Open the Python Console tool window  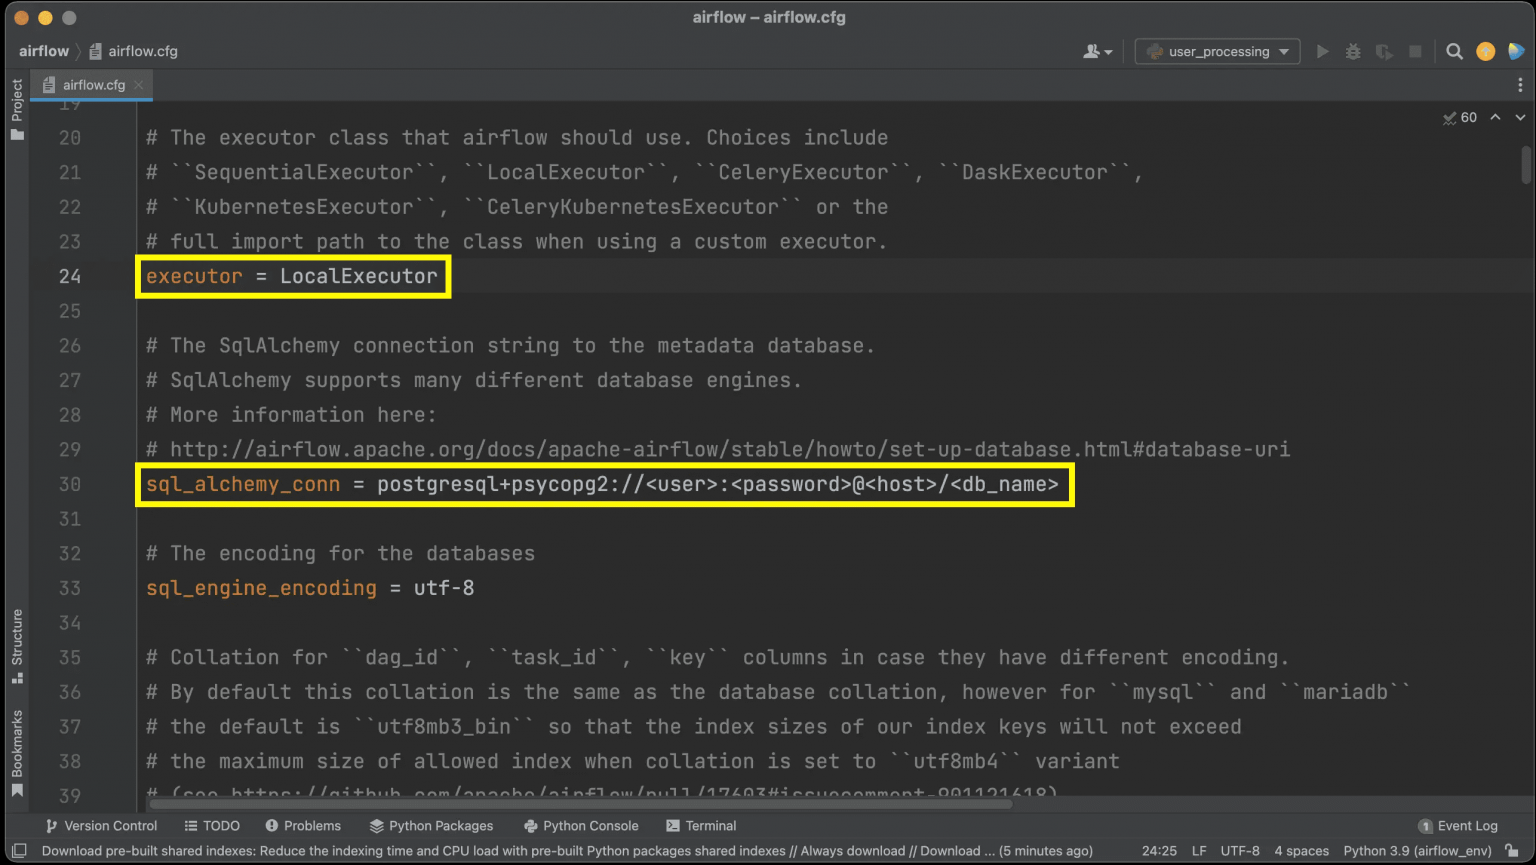coord(581,825)
